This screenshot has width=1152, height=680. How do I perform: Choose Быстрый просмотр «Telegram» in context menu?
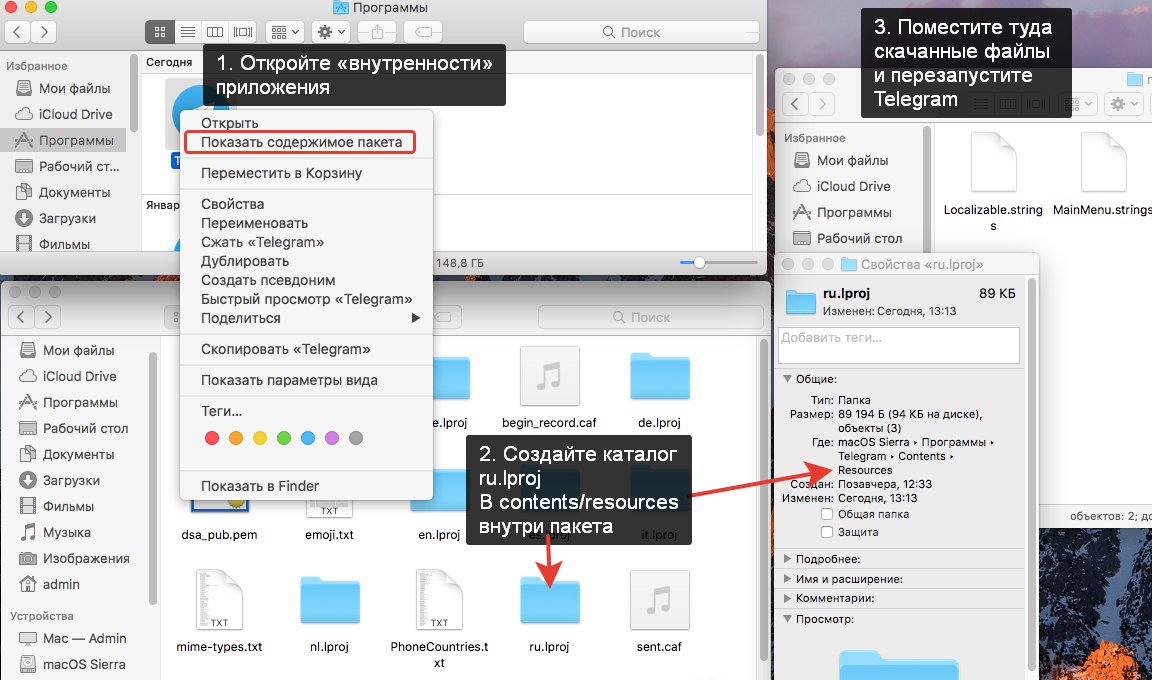306,300
